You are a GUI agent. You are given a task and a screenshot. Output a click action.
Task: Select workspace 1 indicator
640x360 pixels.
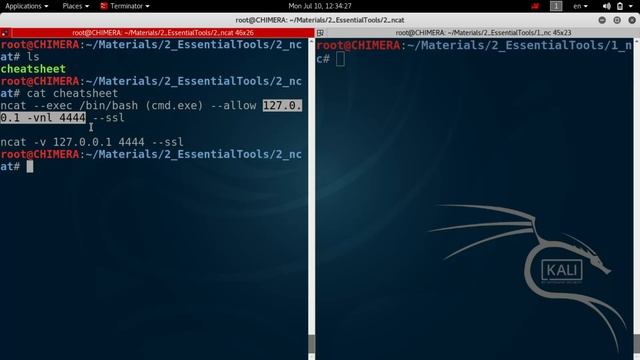(556, 6)
